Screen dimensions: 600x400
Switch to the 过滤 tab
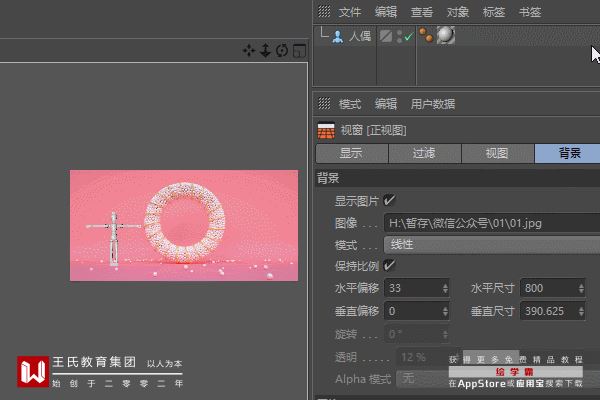[x=425, y=153]
